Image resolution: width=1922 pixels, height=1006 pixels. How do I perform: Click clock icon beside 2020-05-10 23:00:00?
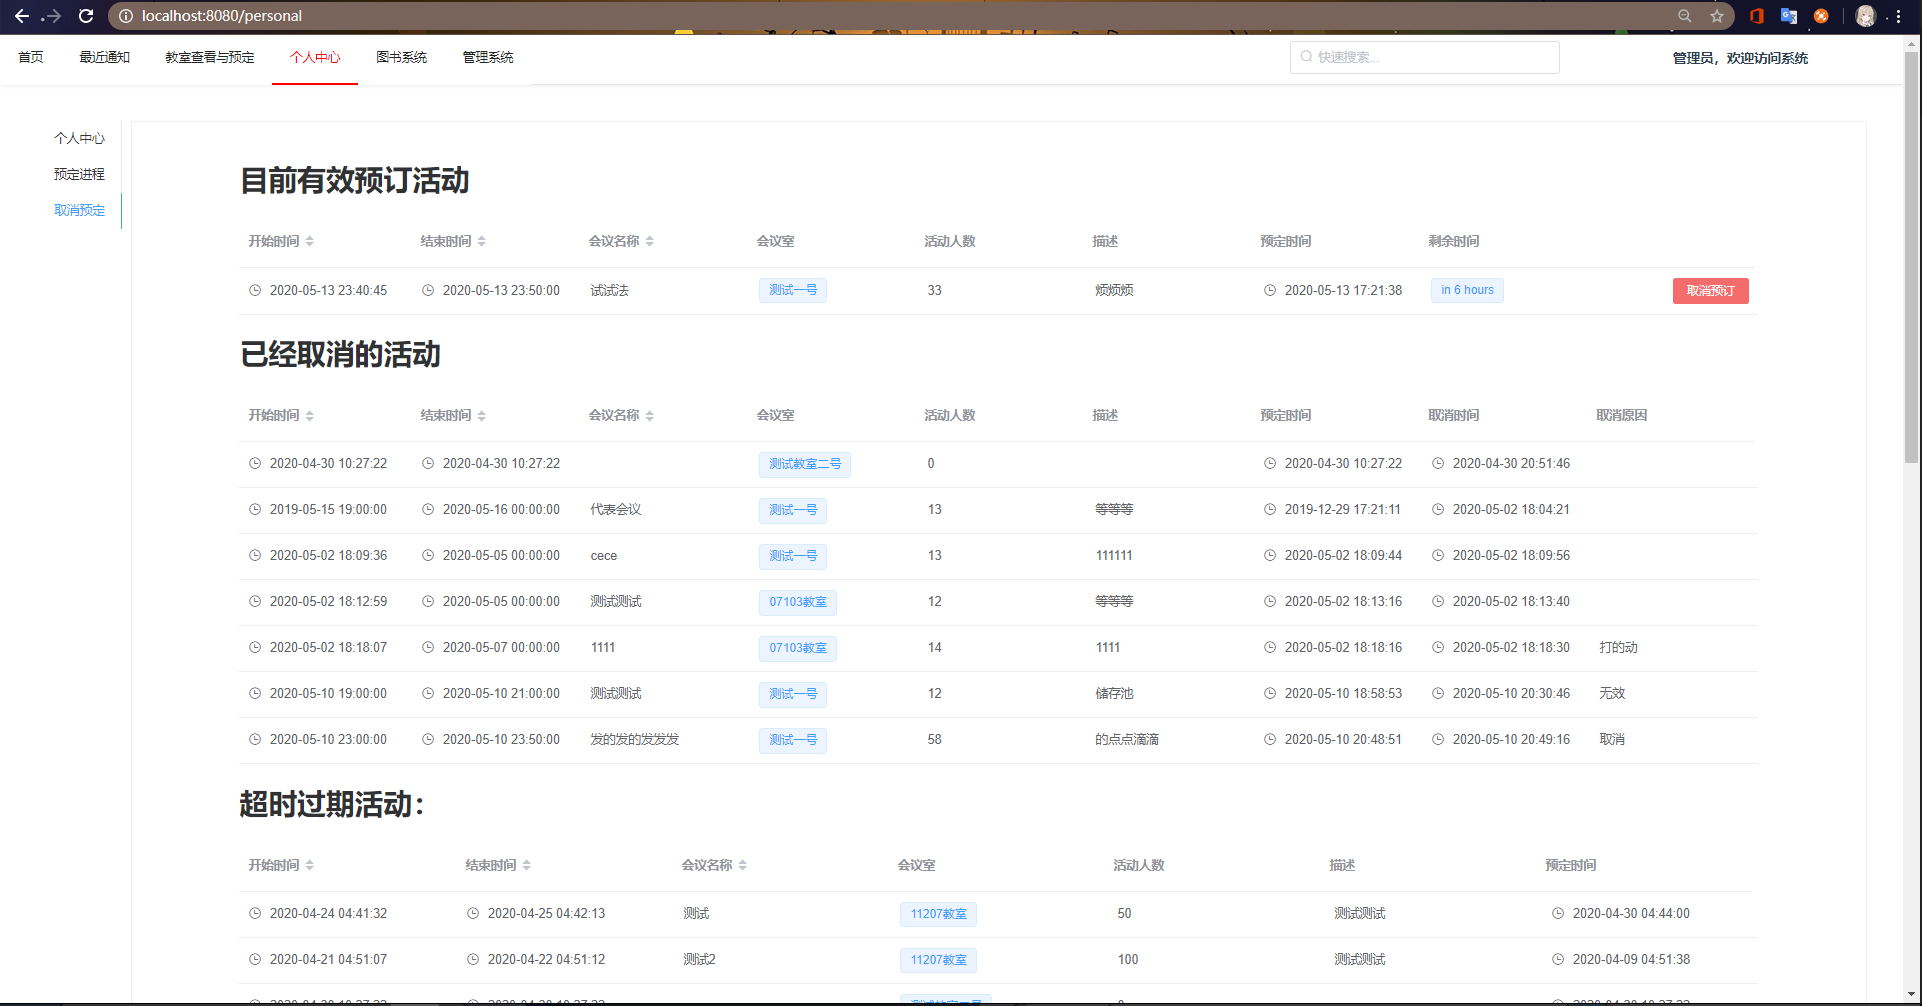tap(255, 740)
